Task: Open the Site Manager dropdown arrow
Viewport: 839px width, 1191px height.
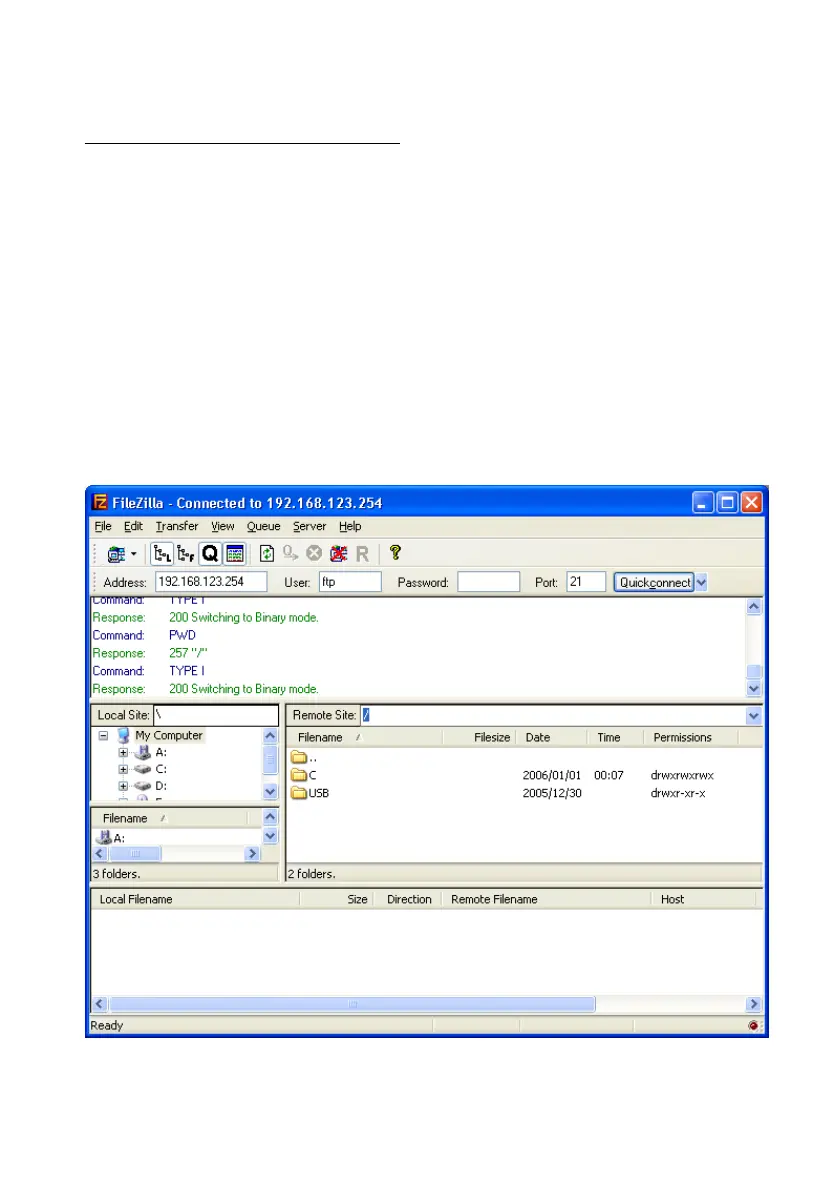Action: (134, 554)
